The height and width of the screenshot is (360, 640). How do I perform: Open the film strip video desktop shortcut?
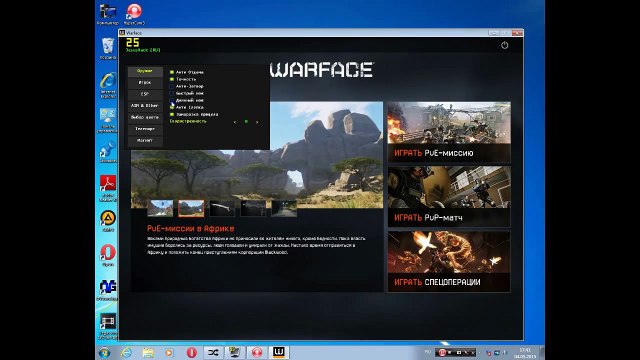108,326
